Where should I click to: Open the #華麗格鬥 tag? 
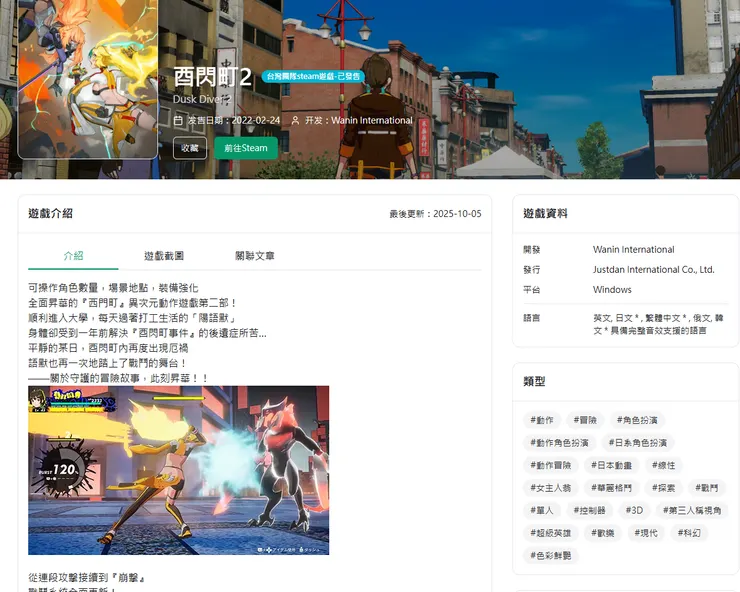pos(612,488)
